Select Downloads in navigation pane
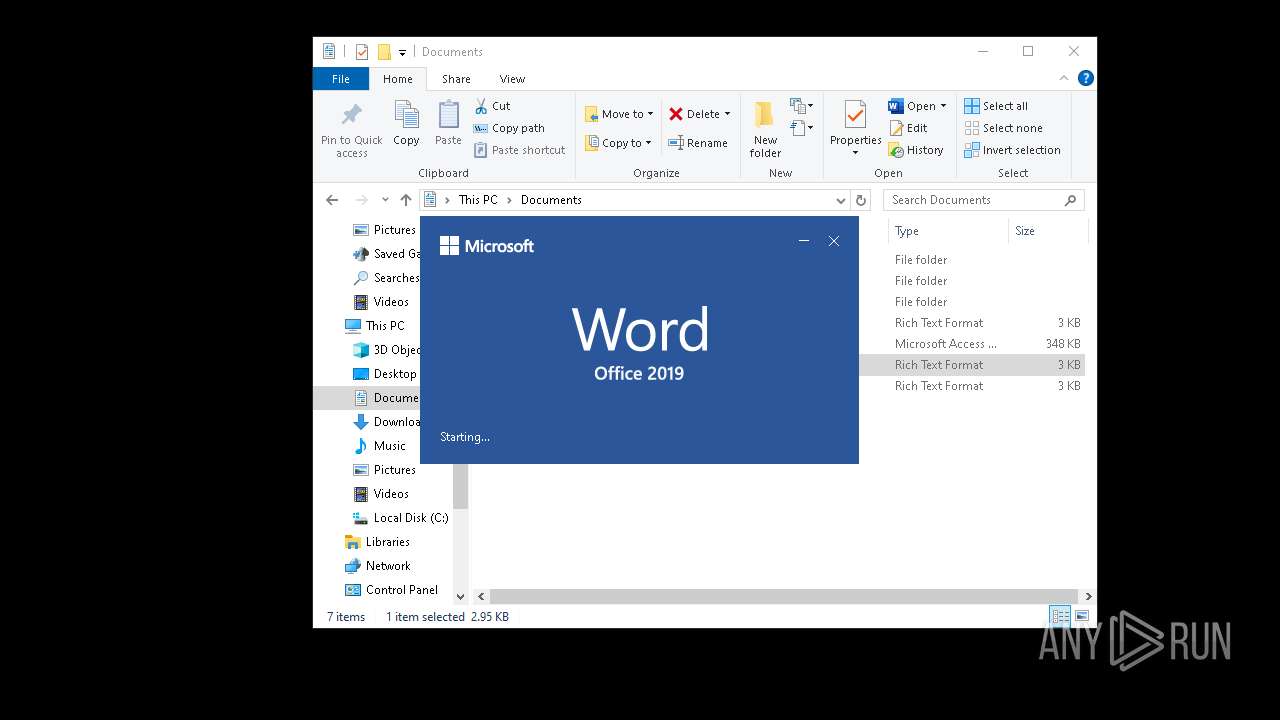 point(386,422)
